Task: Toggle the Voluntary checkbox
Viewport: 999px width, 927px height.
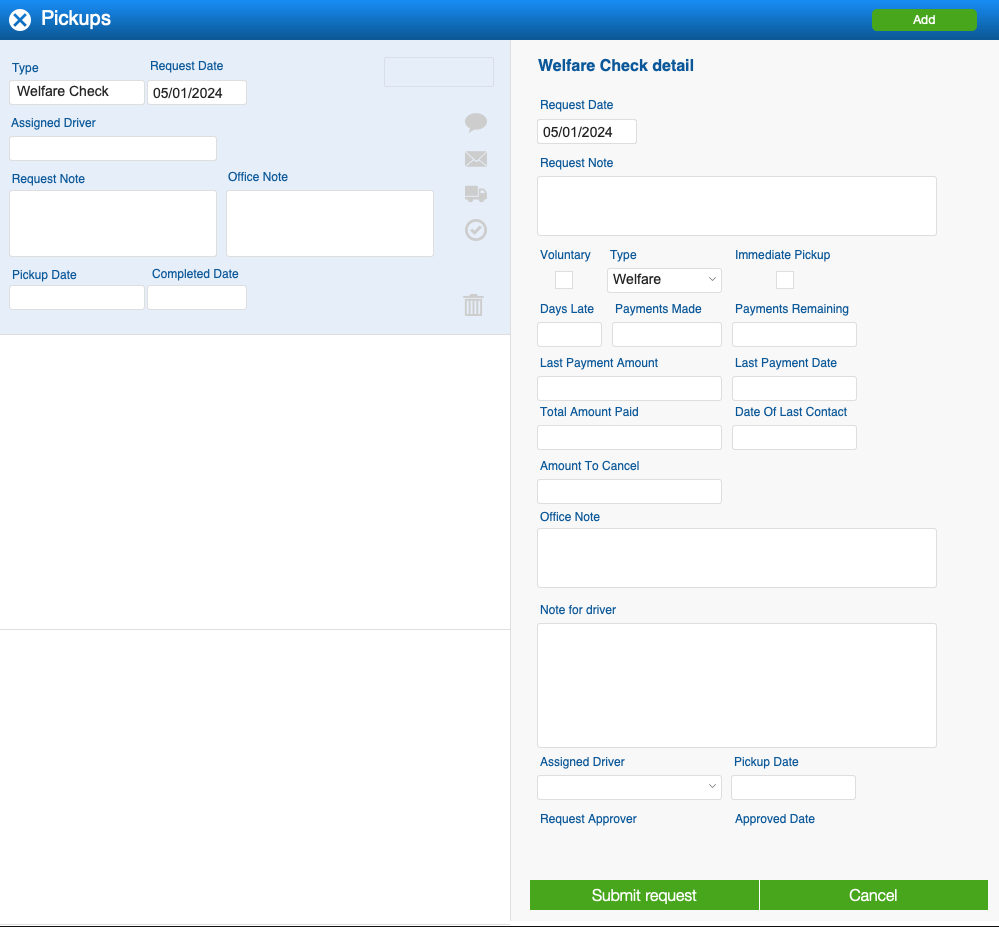Action: pyautogui.click(x=564, y=280)
